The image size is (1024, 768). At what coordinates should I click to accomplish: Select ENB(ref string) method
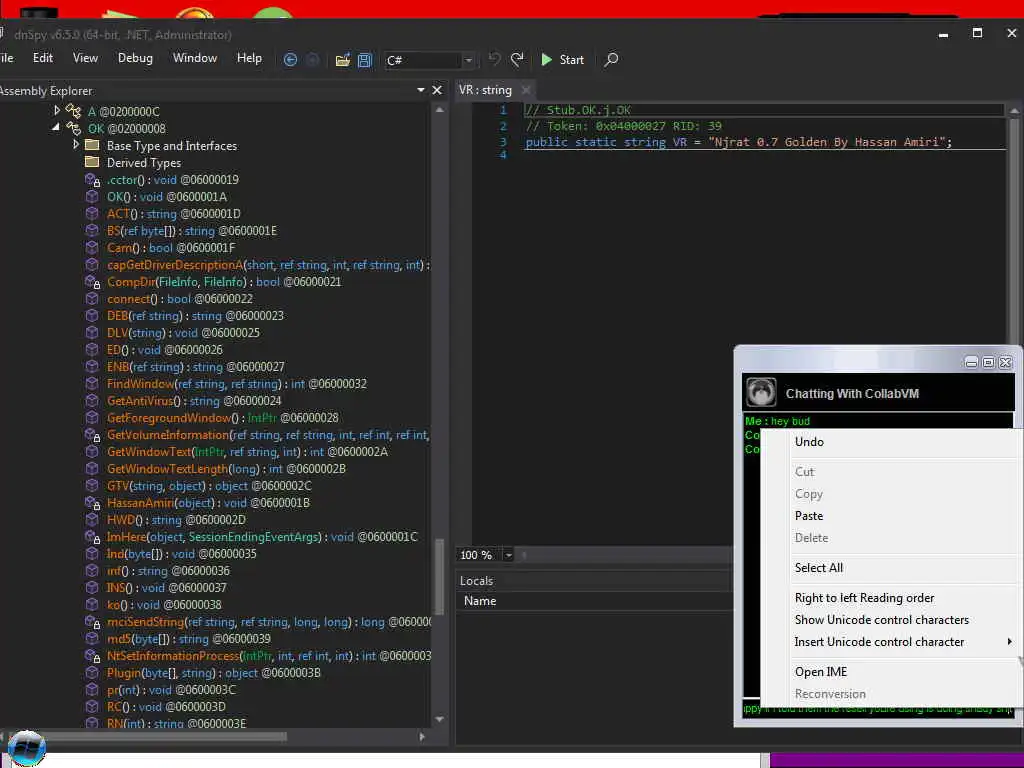[x=196, y=366]
